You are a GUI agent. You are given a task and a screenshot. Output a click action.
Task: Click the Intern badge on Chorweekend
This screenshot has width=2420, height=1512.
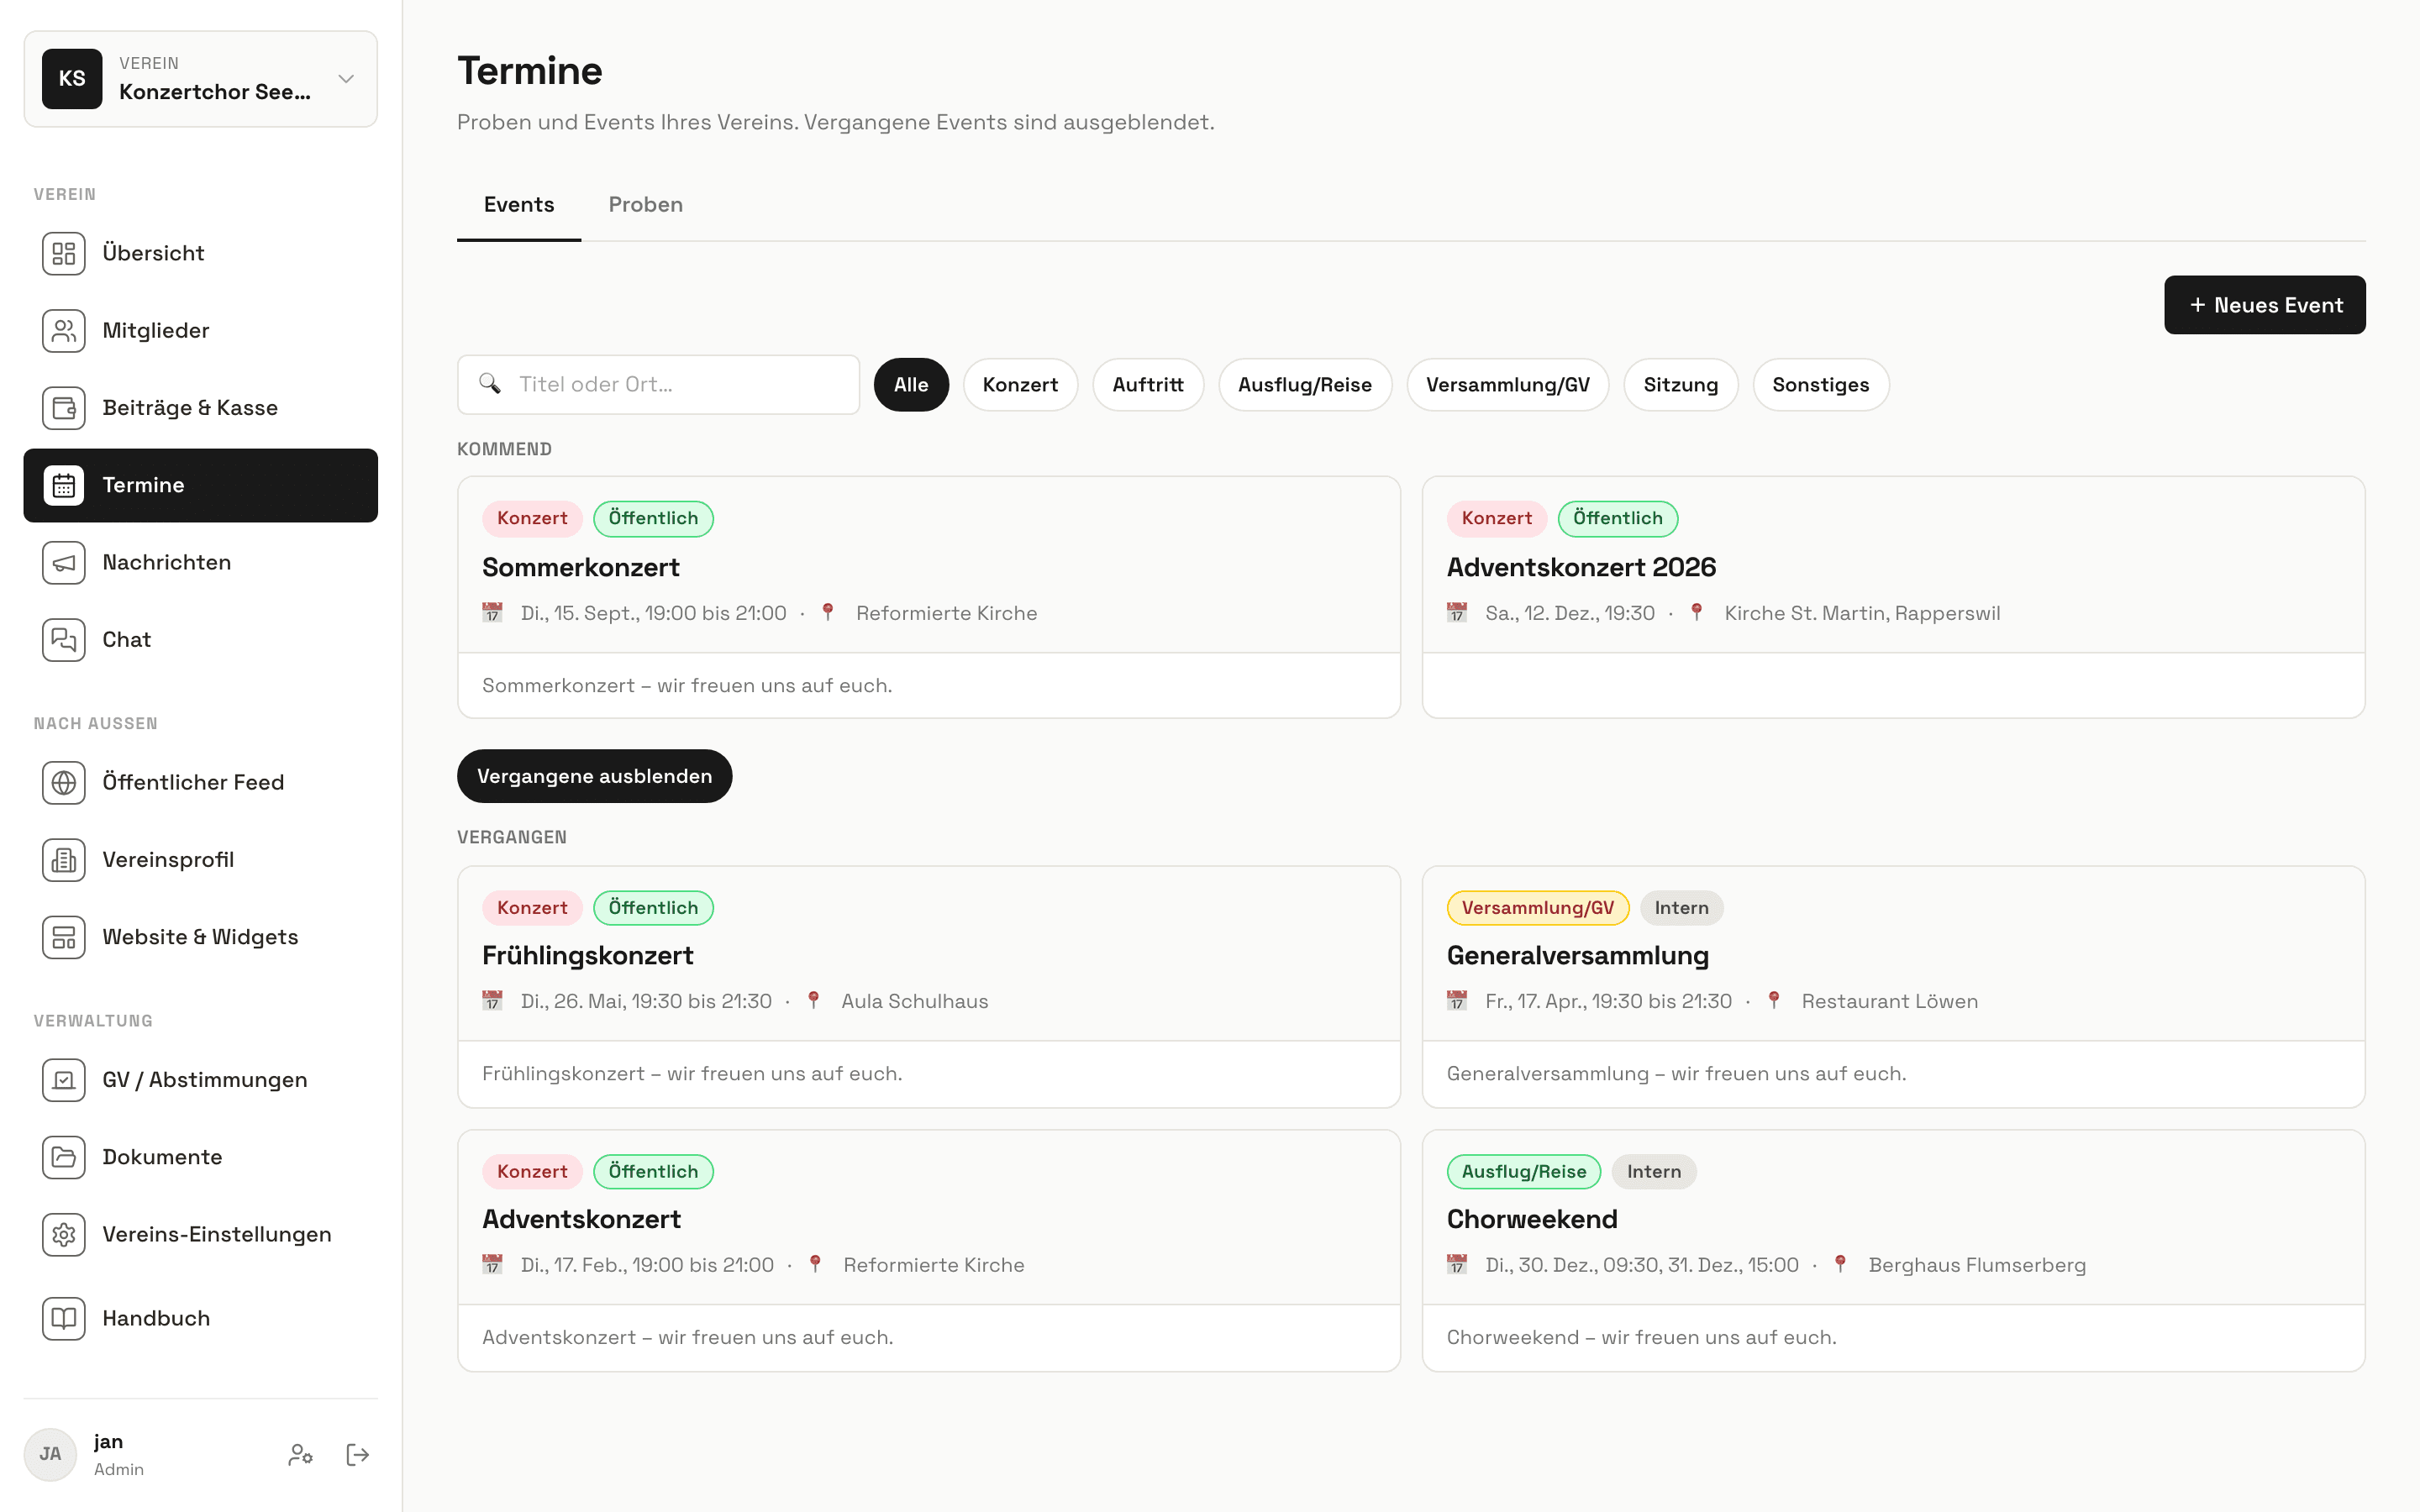[1654, 1172]
